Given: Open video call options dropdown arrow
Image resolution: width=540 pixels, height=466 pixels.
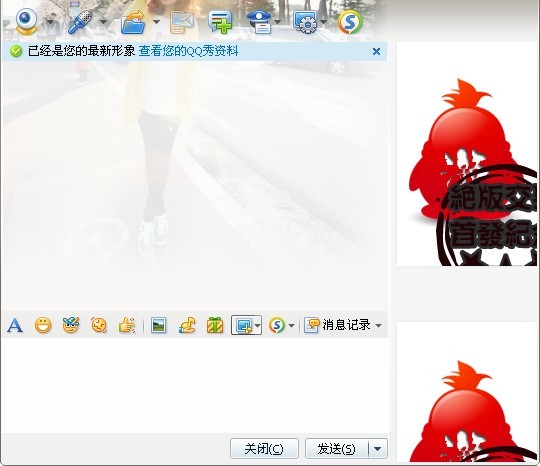Looking at the screenshot, I should click(50, 22).
